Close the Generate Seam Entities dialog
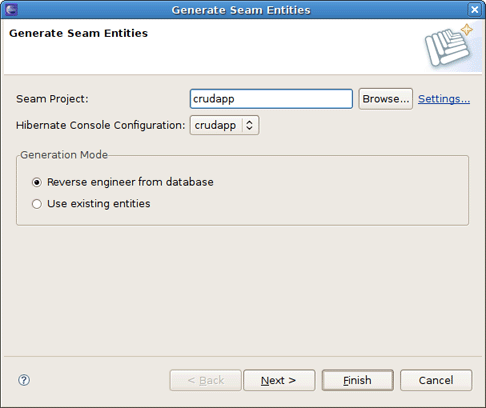This screenshot has height=408, width=486. [x=475, y=10]
